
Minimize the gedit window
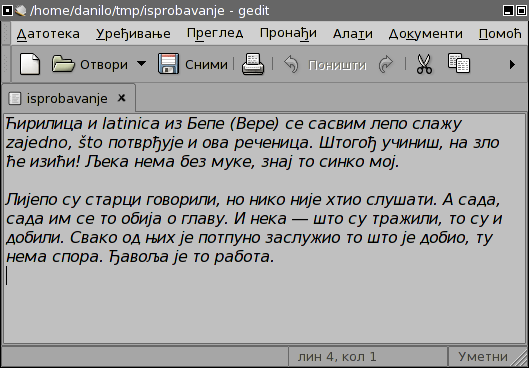(x=508, y=10)
